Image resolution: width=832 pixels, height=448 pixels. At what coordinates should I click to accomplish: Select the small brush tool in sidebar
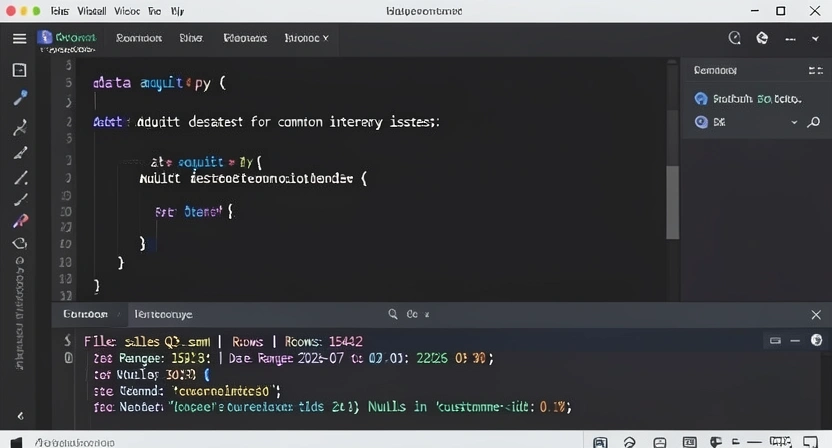[20, 200]
